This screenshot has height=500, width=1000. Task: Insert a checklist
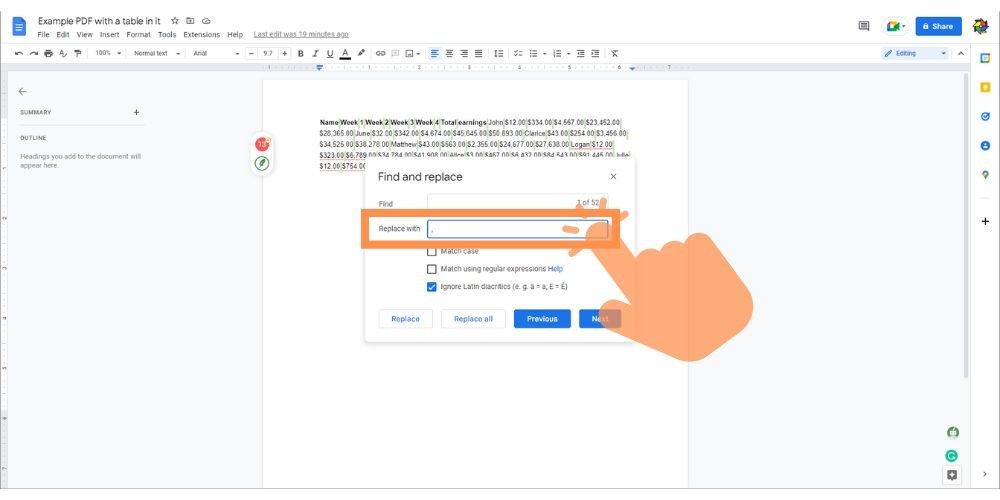(x=518, y=54)
